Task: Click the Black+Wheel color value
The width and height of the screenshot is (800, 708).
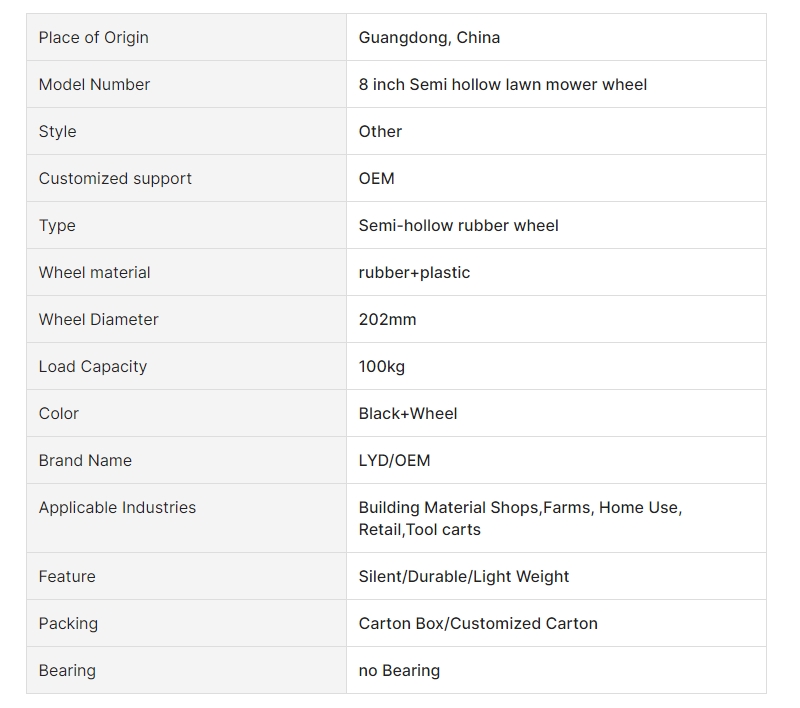Action: coord(408,413)
